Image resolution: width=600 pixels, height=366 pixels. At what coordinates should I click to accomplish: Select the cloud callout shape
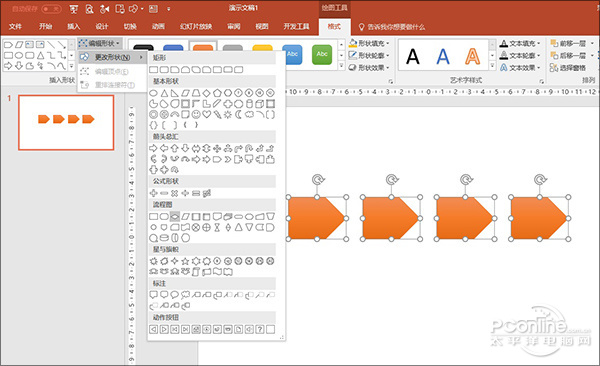(185, 295)
